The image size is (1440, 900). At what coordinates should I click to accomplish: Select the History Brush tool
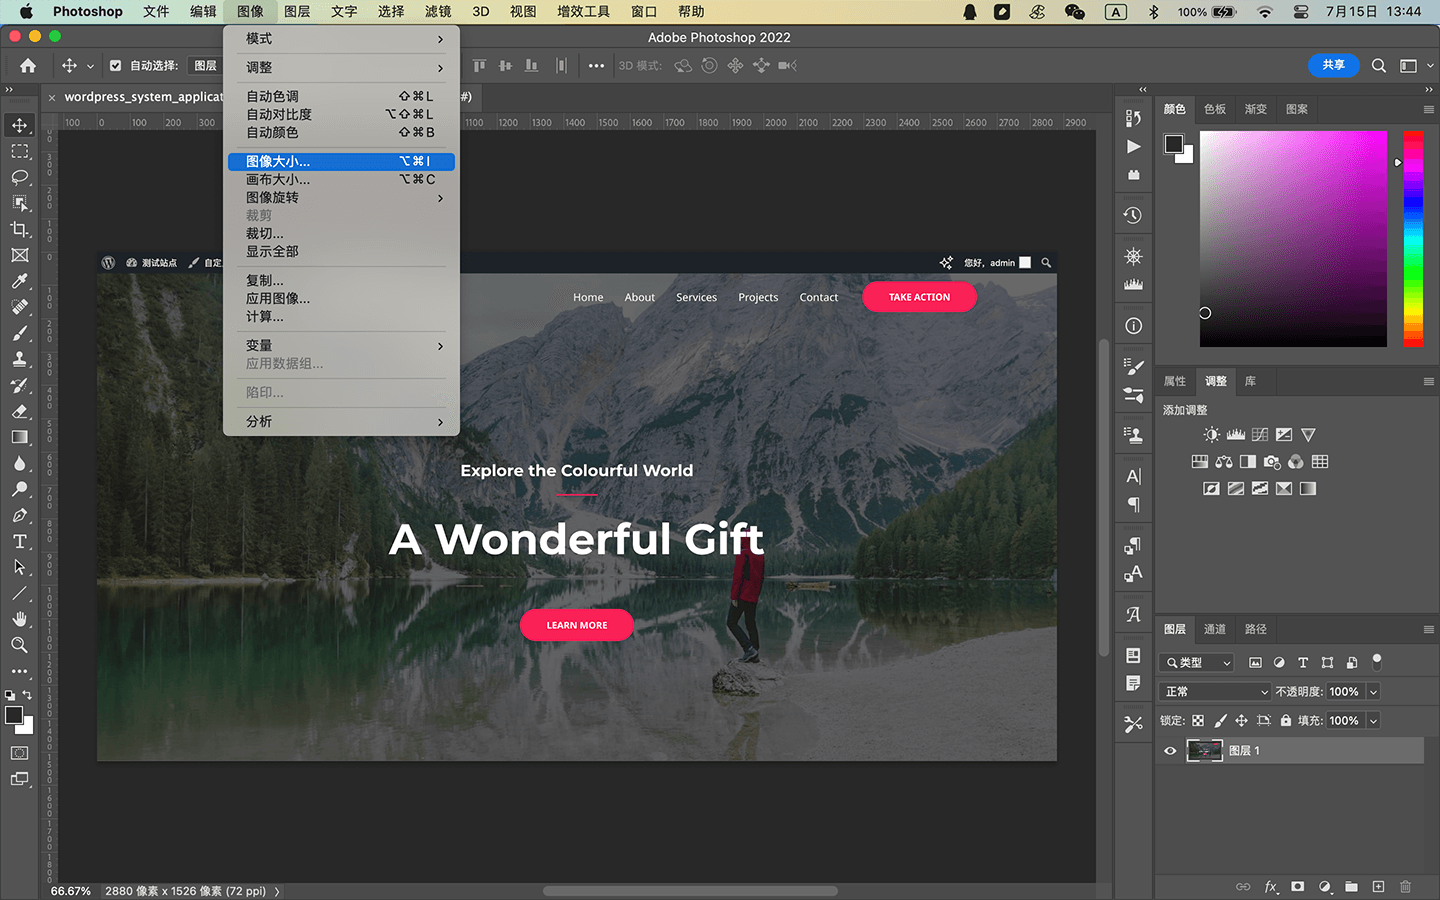19,385
